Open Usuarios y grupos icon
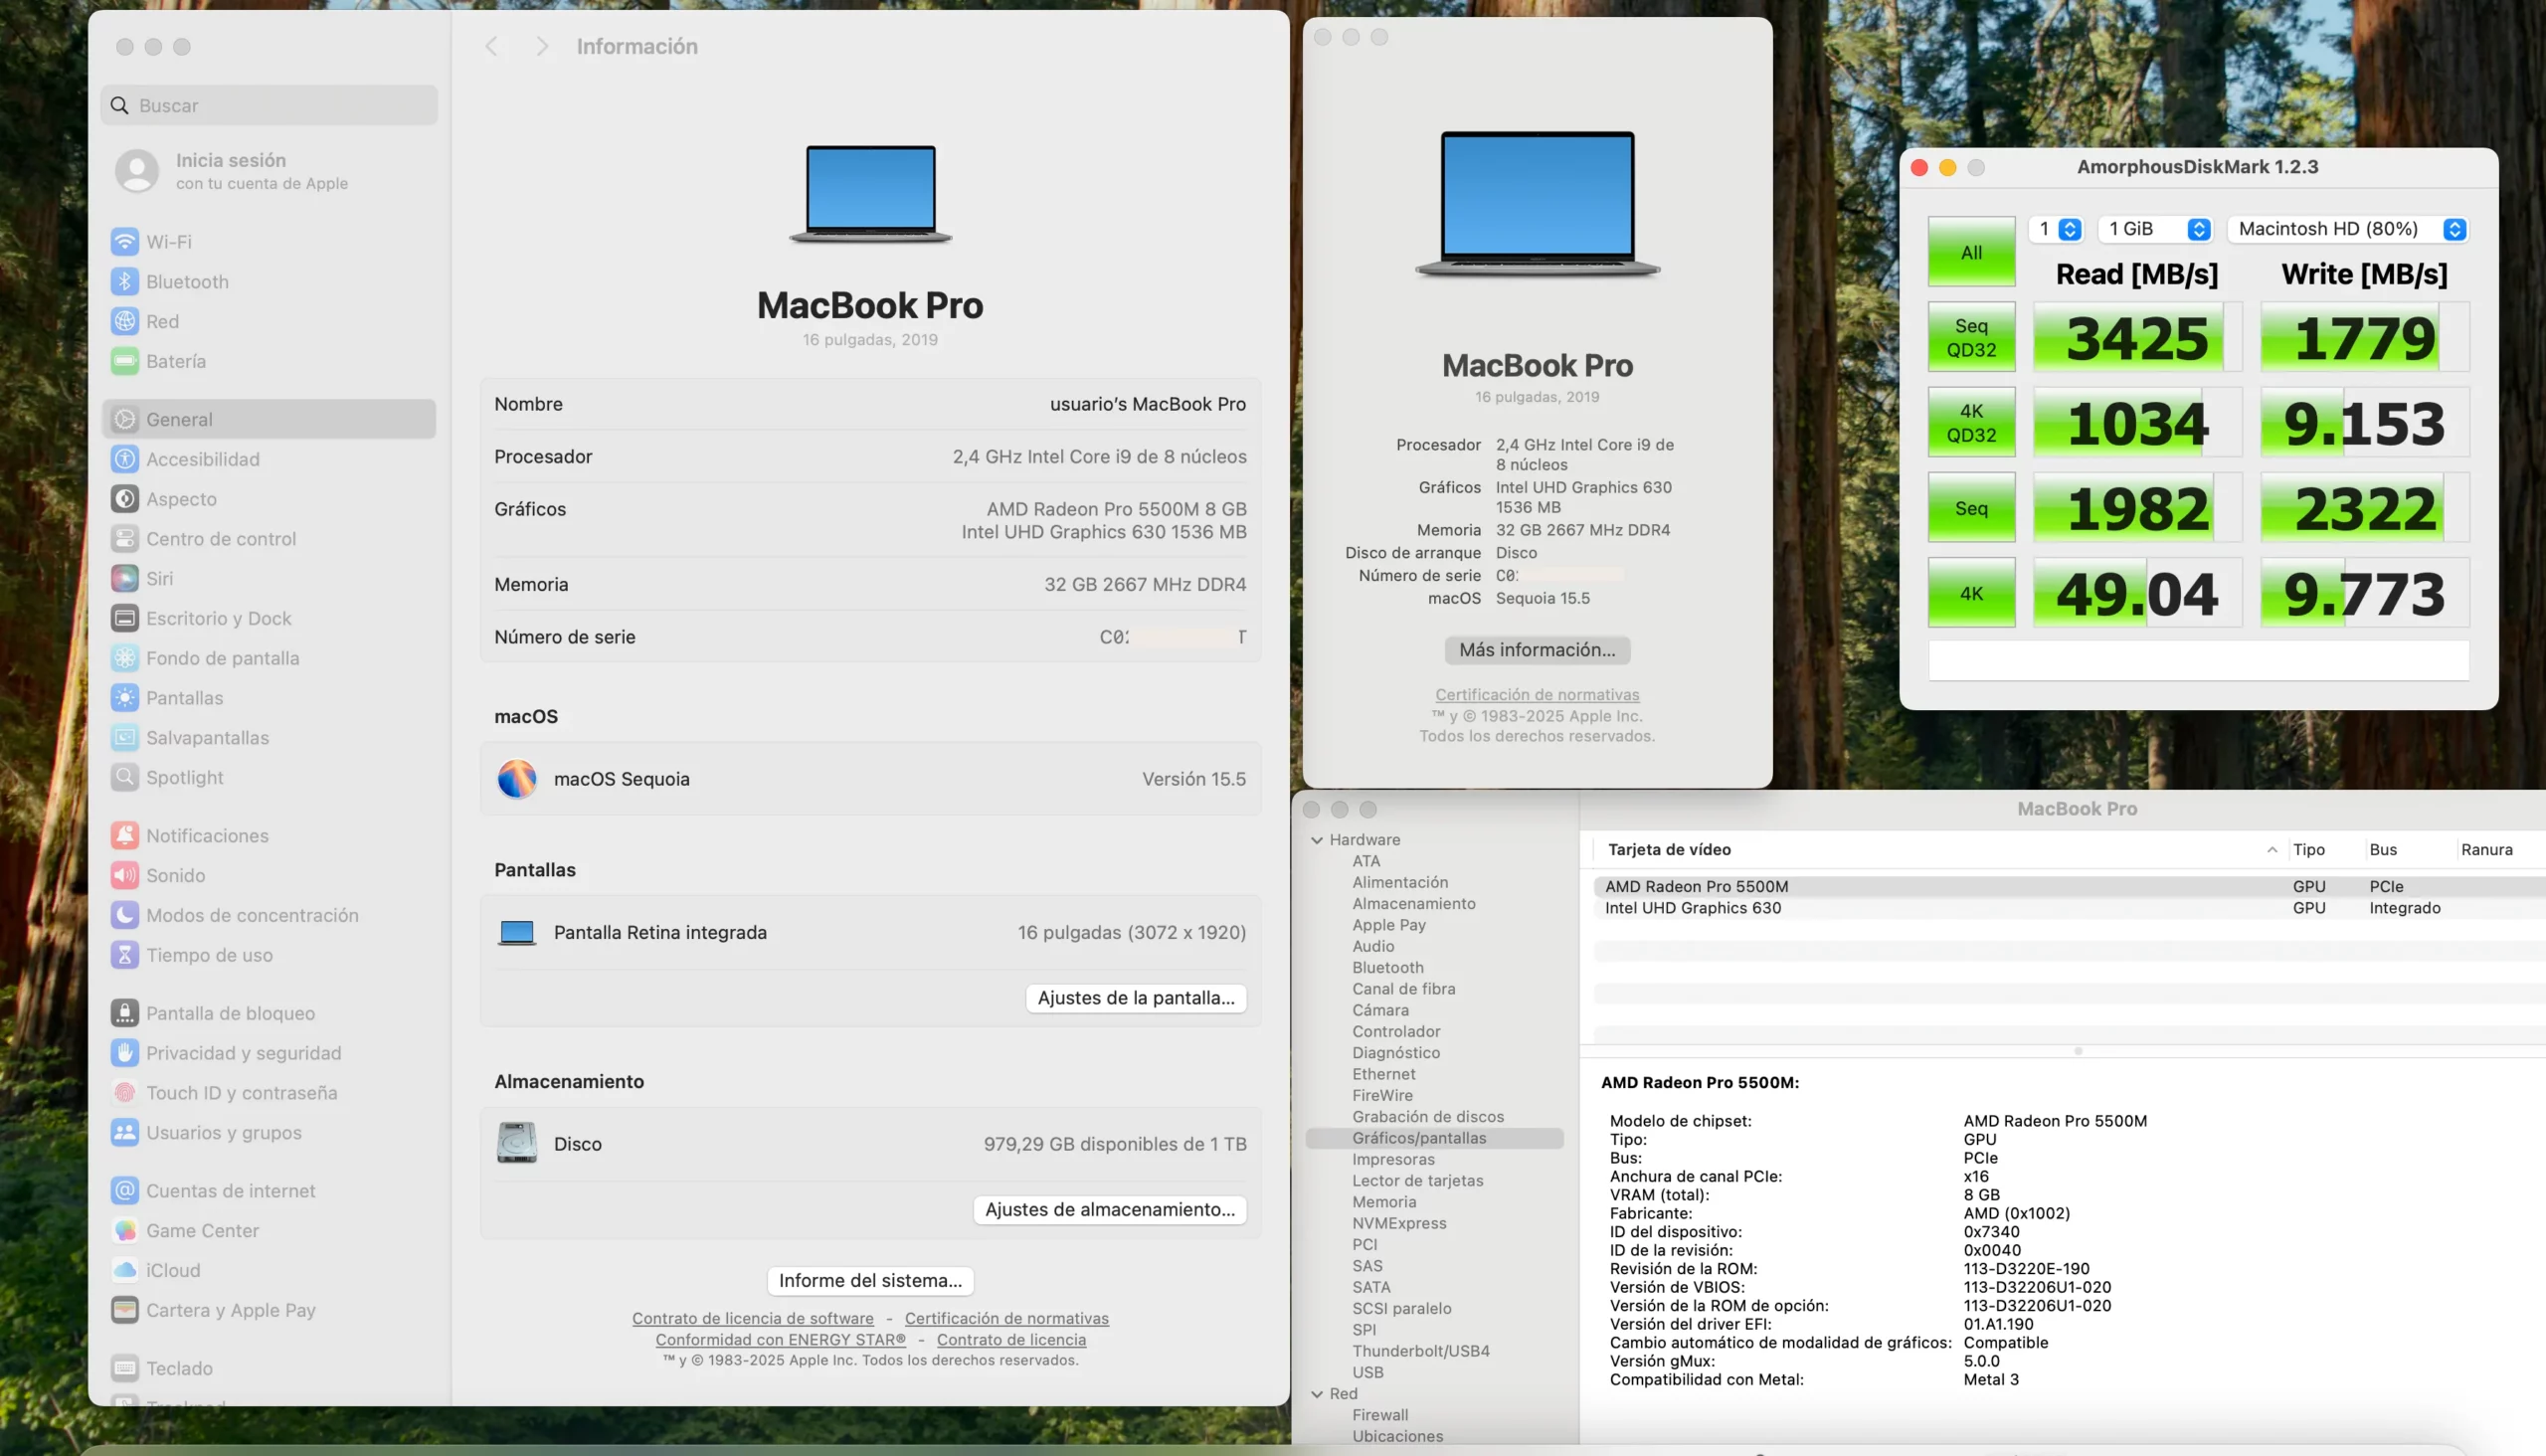This screenshot has height=1456, width=2546. (124, 1133)
